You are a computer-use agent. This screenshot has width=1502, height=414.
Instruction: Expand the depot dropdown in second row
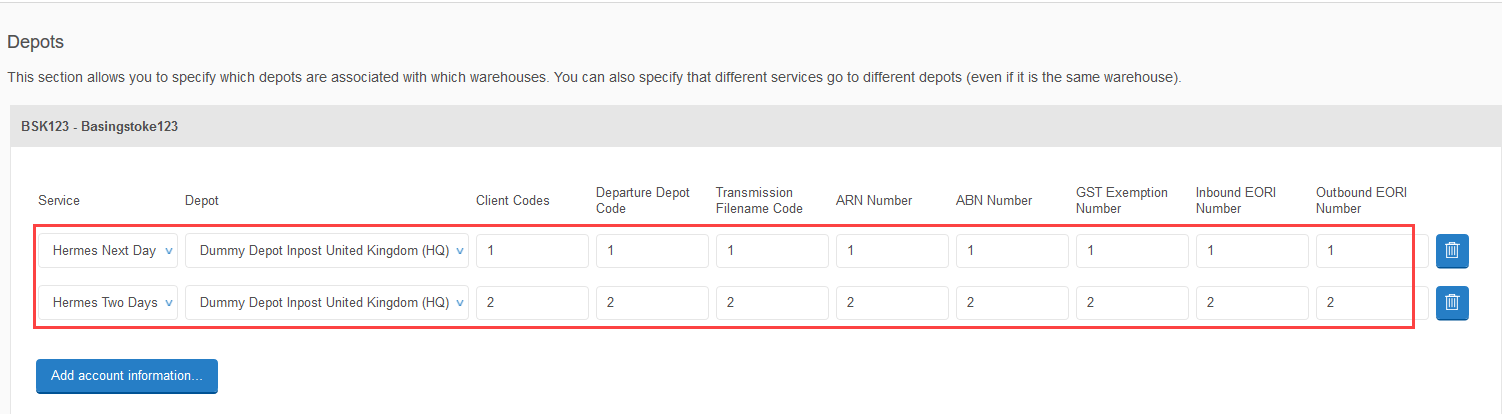(327, 302)
